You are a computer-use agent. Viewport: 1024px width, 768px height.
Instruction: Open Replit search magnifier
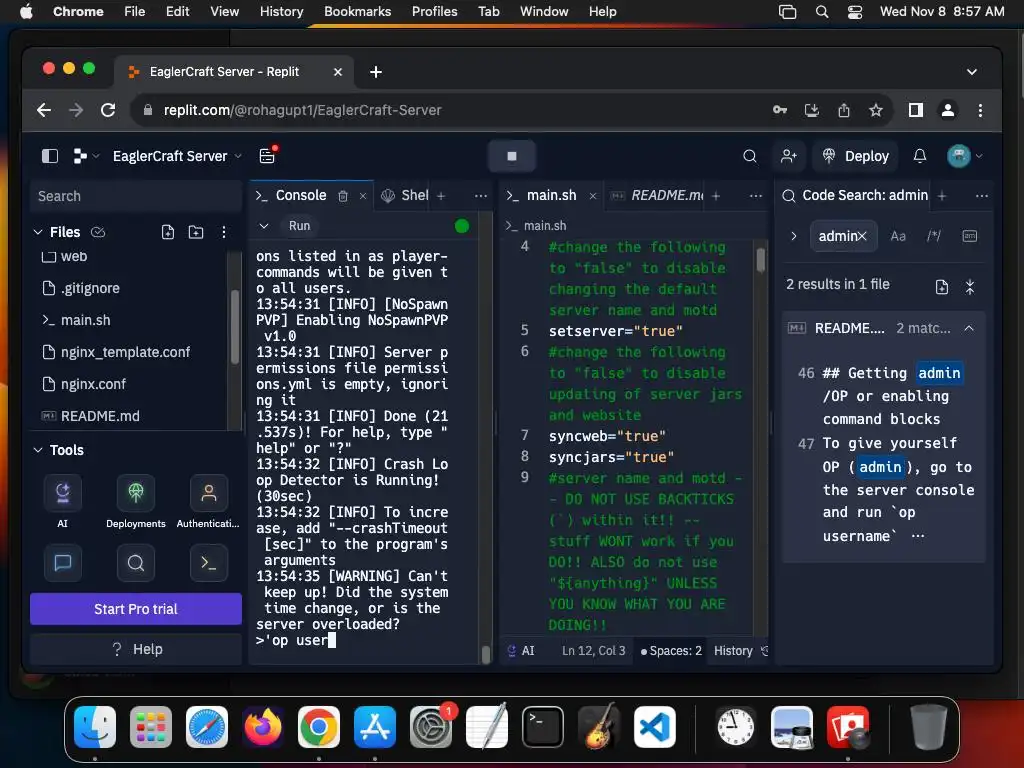point(750,156)
